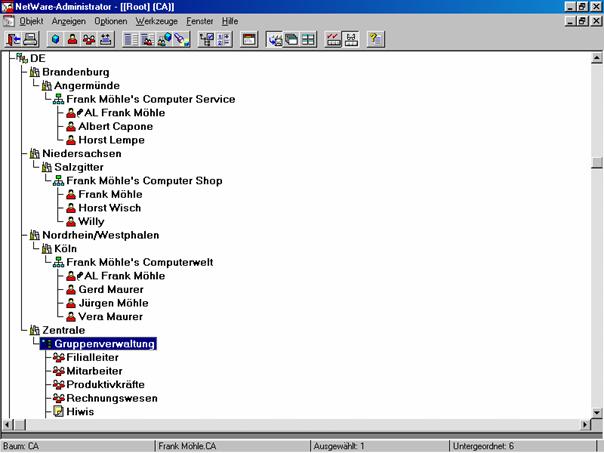Screen dimensions: 604x453
Task: Click the plain list columns toolbar icon
Action: (x=131, y=39)
